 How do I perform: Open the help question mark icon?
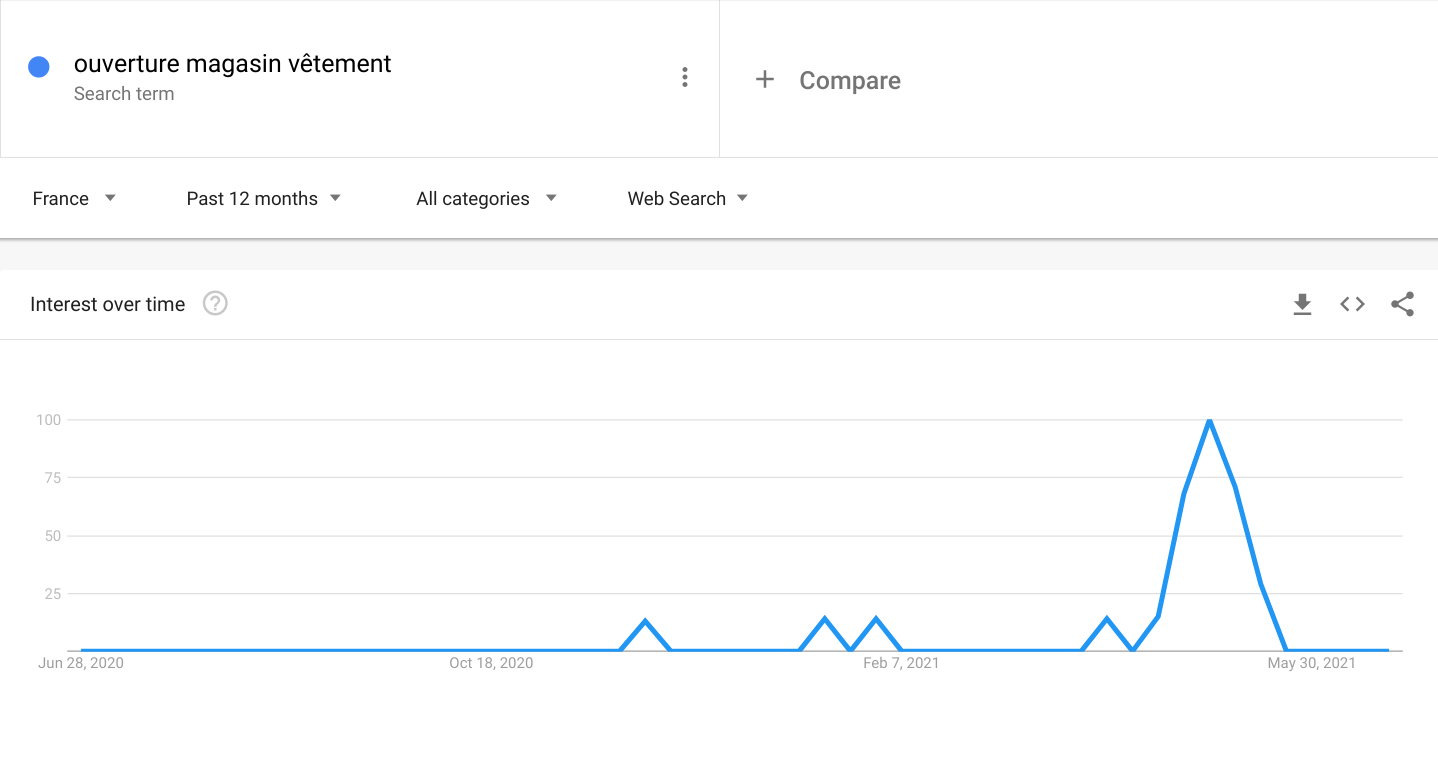215,303
